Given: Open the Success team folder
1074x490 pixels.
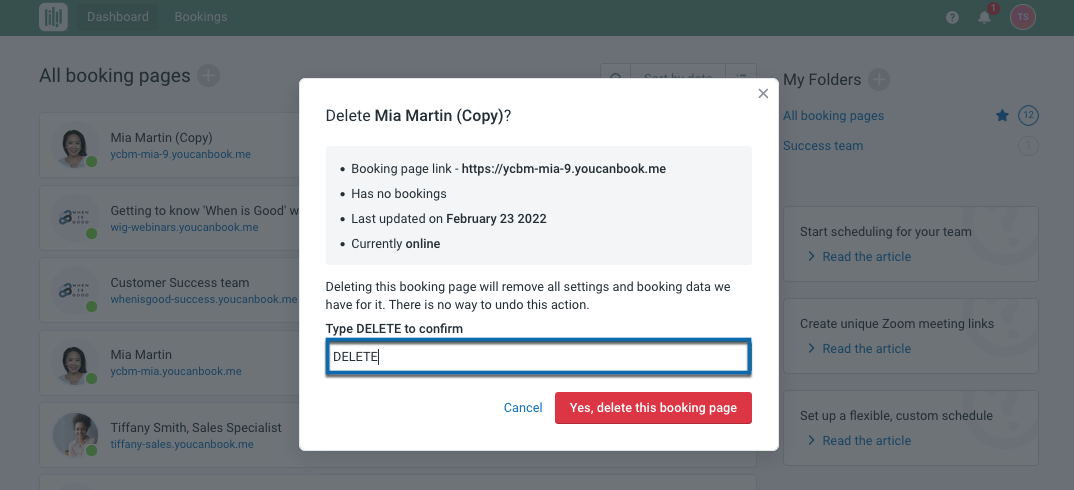Looking at the screenshot, I should click(823, 146).
